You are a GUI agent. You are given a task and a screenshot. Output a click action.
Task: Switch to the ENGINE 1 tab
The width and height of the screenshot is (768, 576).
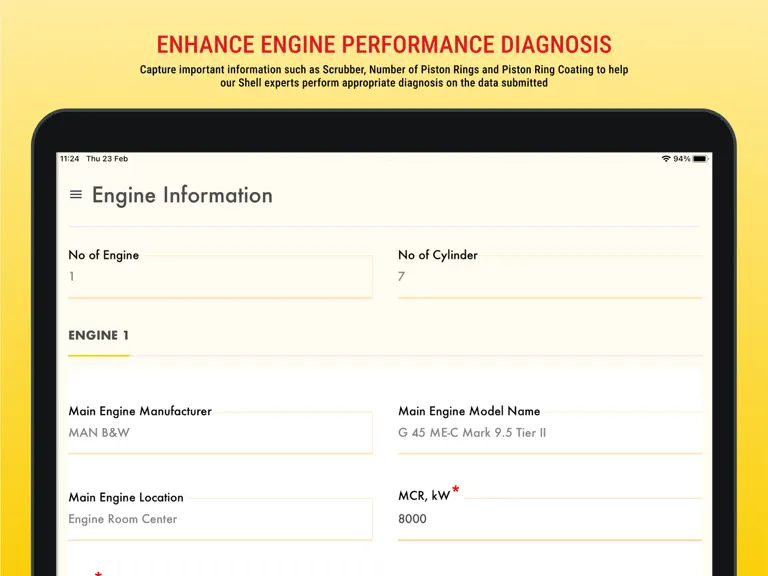click(98, 336)
